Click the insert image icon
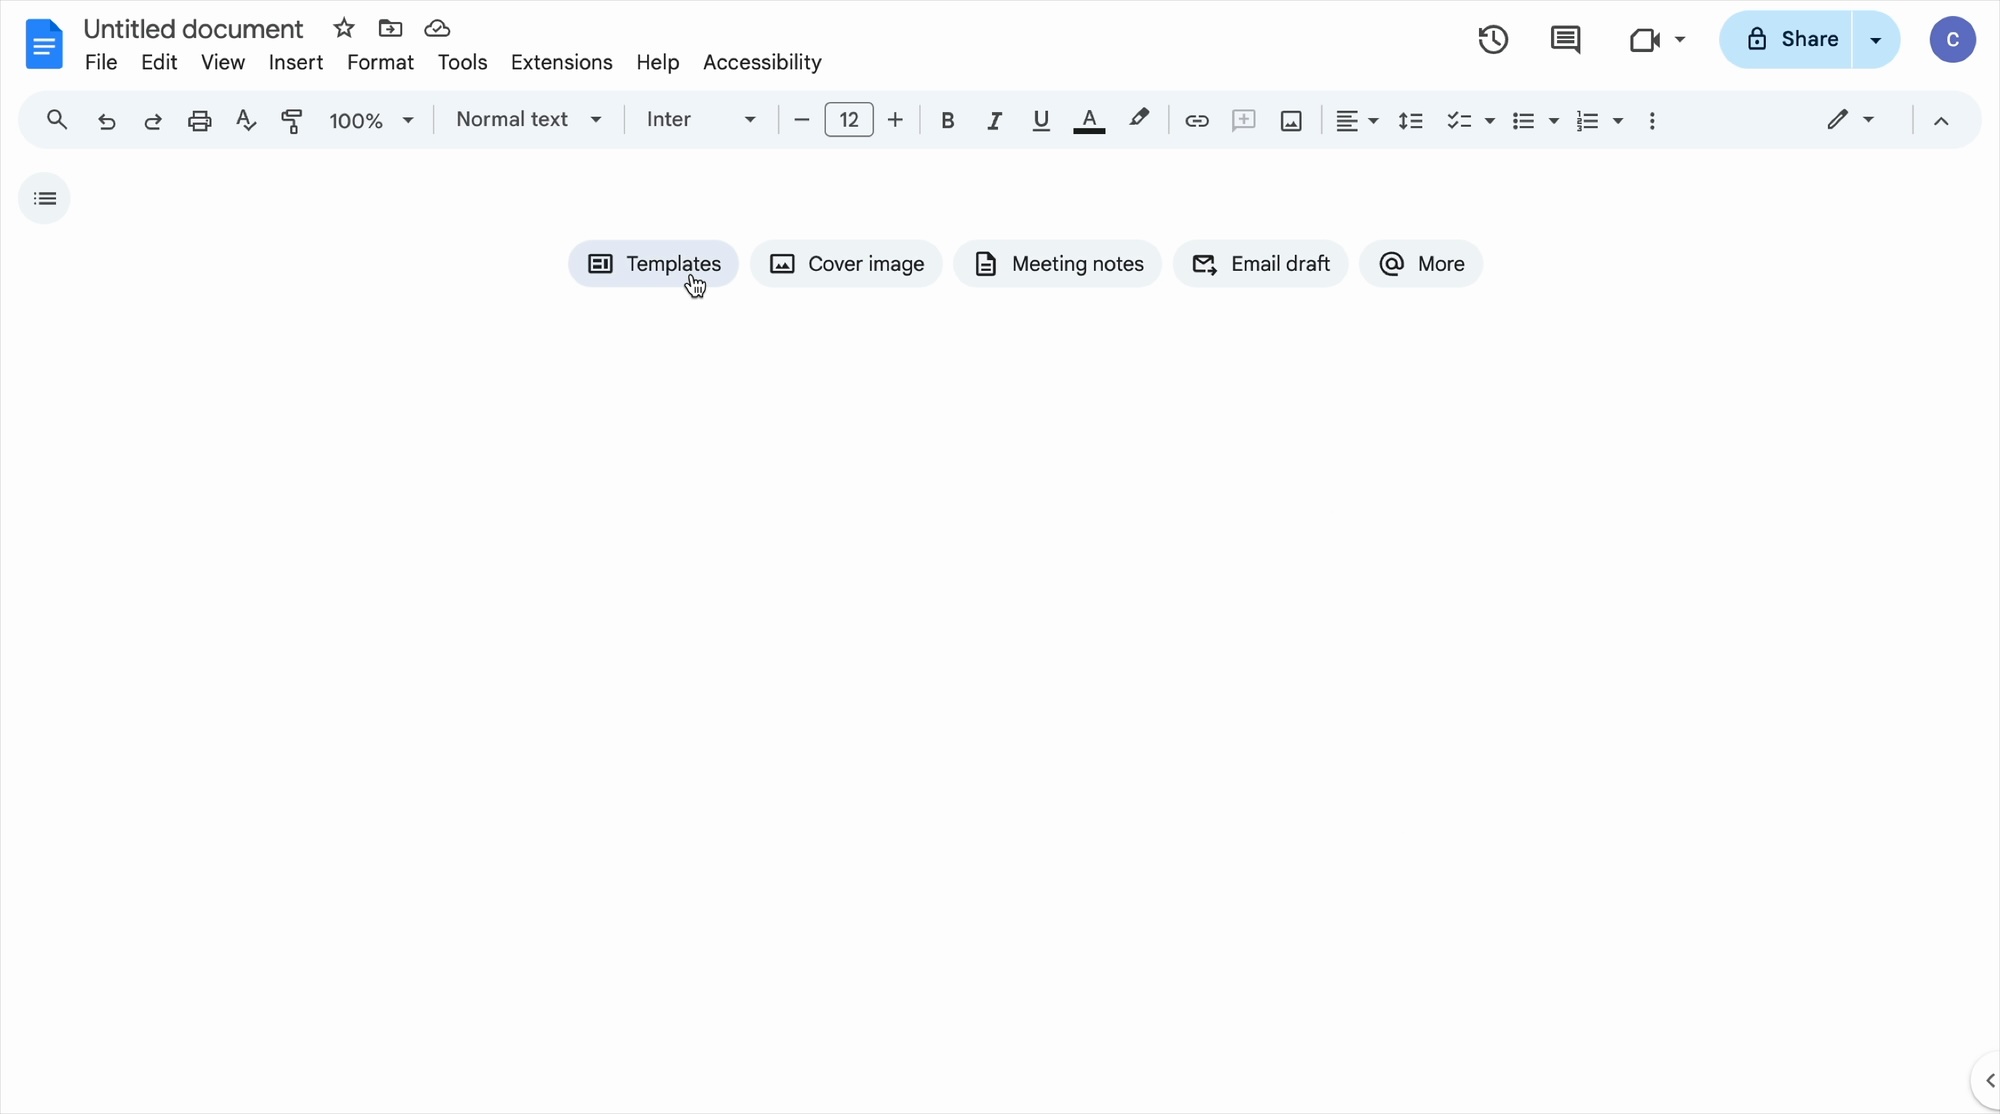The width and height of the screenshot is (2000, 1114). [x=1289, y=119]
